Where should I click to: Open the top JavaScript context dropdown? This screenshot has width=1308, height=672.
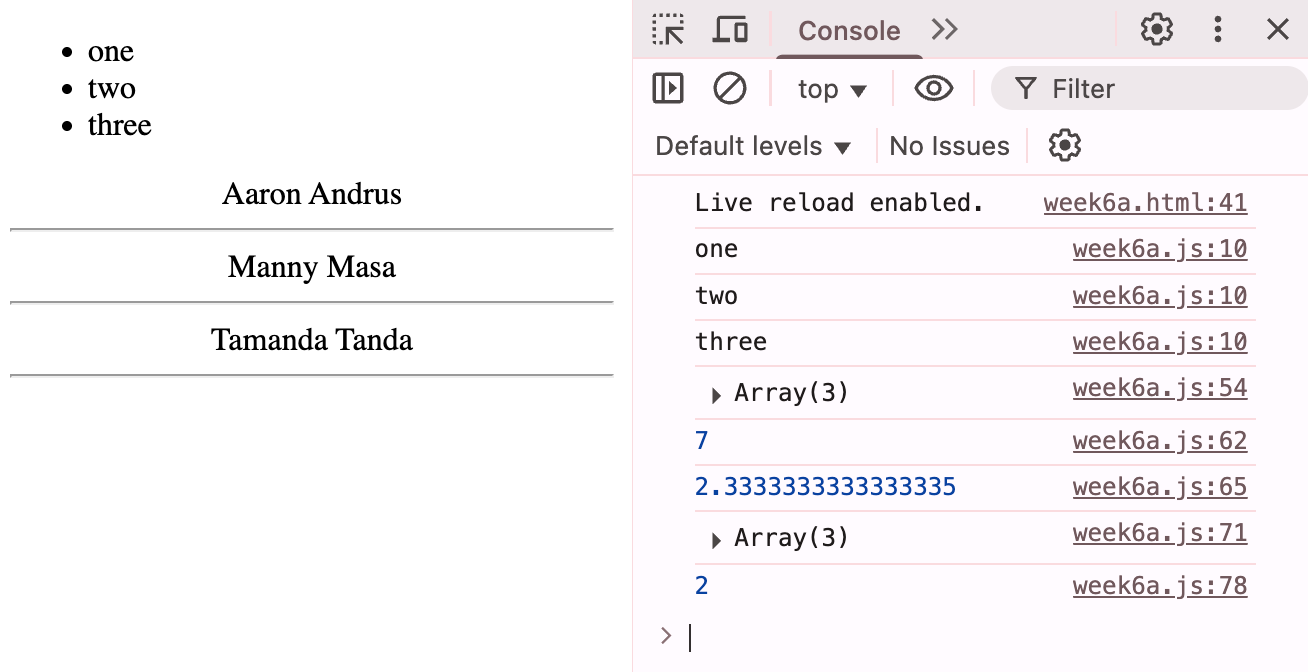click(x=832, y=89)
